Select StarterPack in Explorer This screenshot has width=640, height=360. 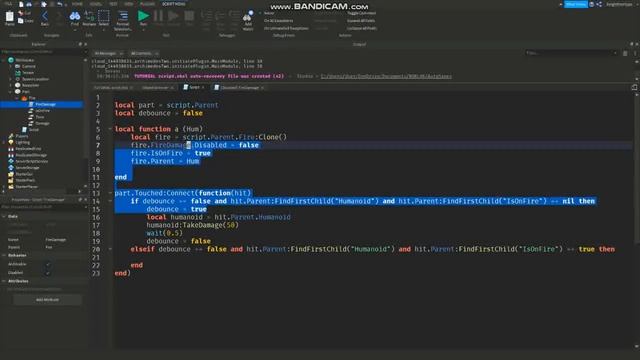25,180
